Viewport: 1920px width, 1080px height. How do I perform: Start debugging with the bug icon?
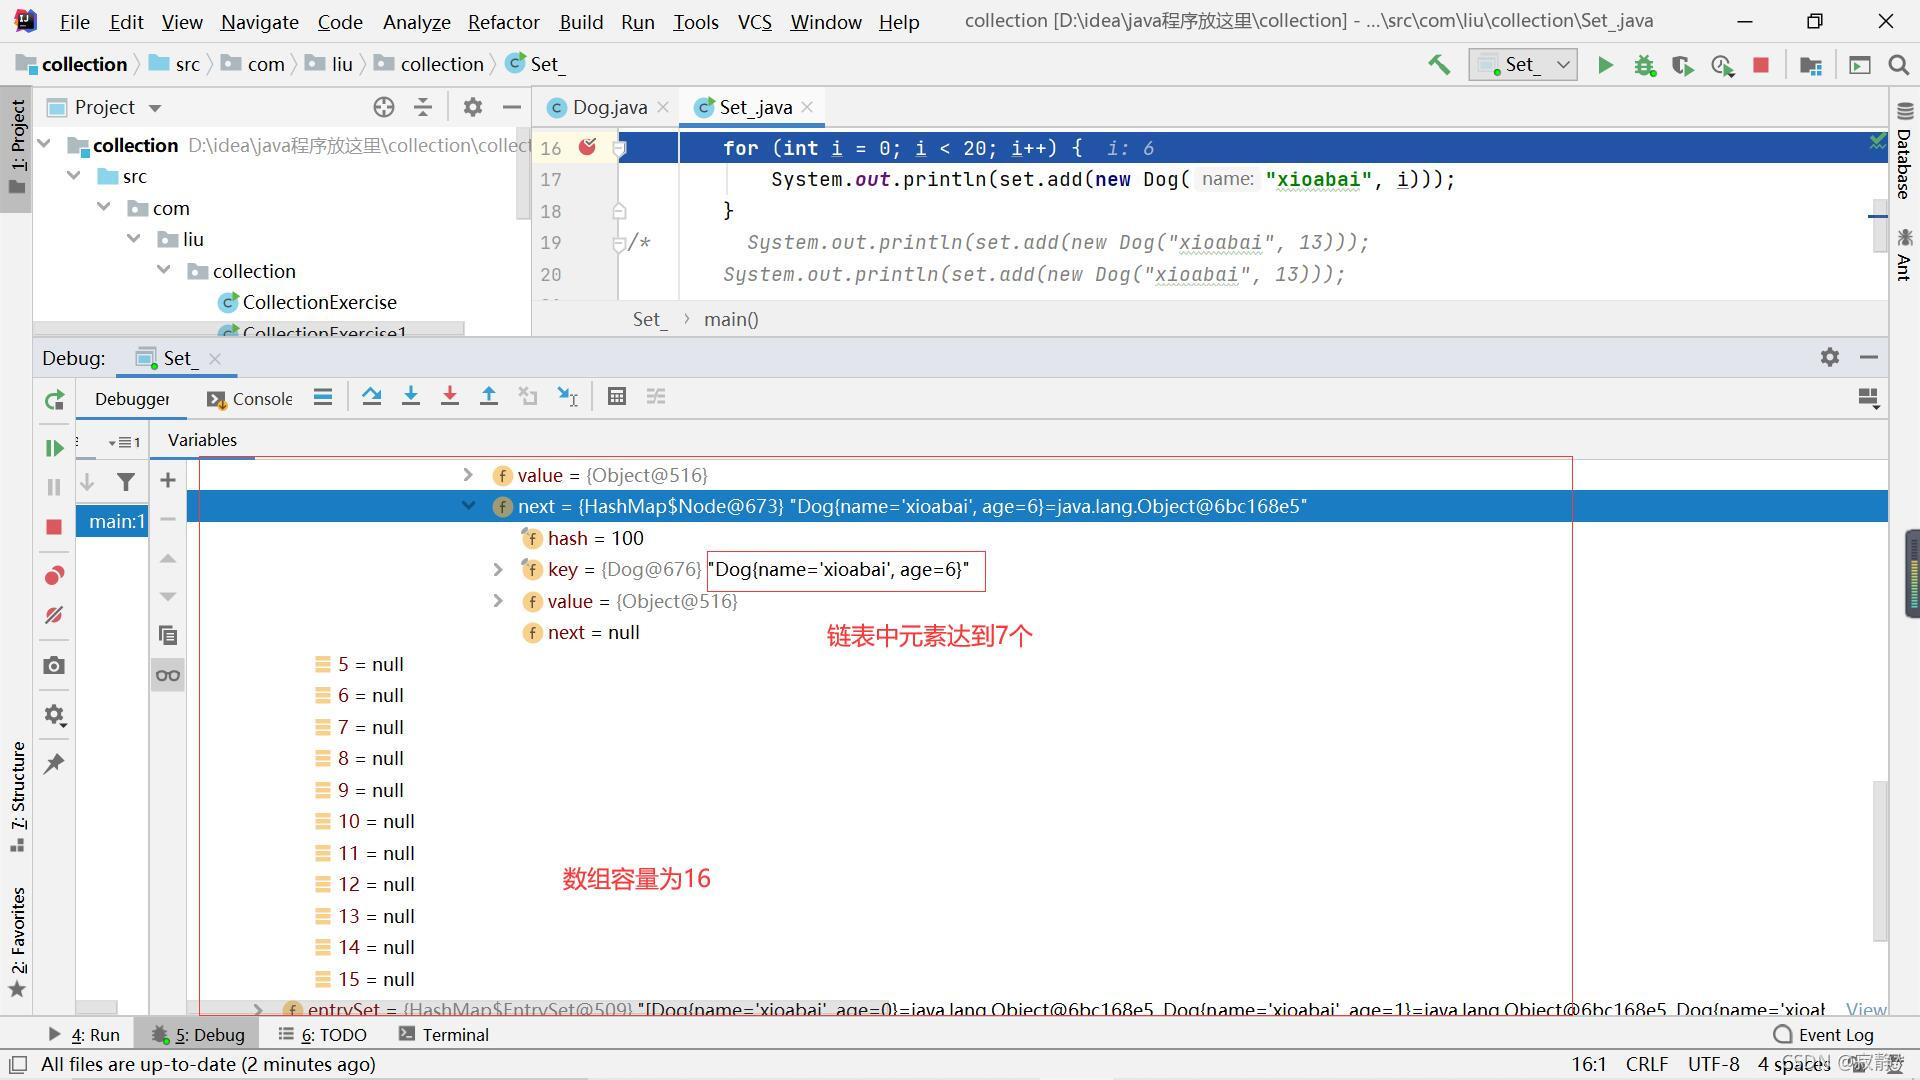(x=1644, y=65)
